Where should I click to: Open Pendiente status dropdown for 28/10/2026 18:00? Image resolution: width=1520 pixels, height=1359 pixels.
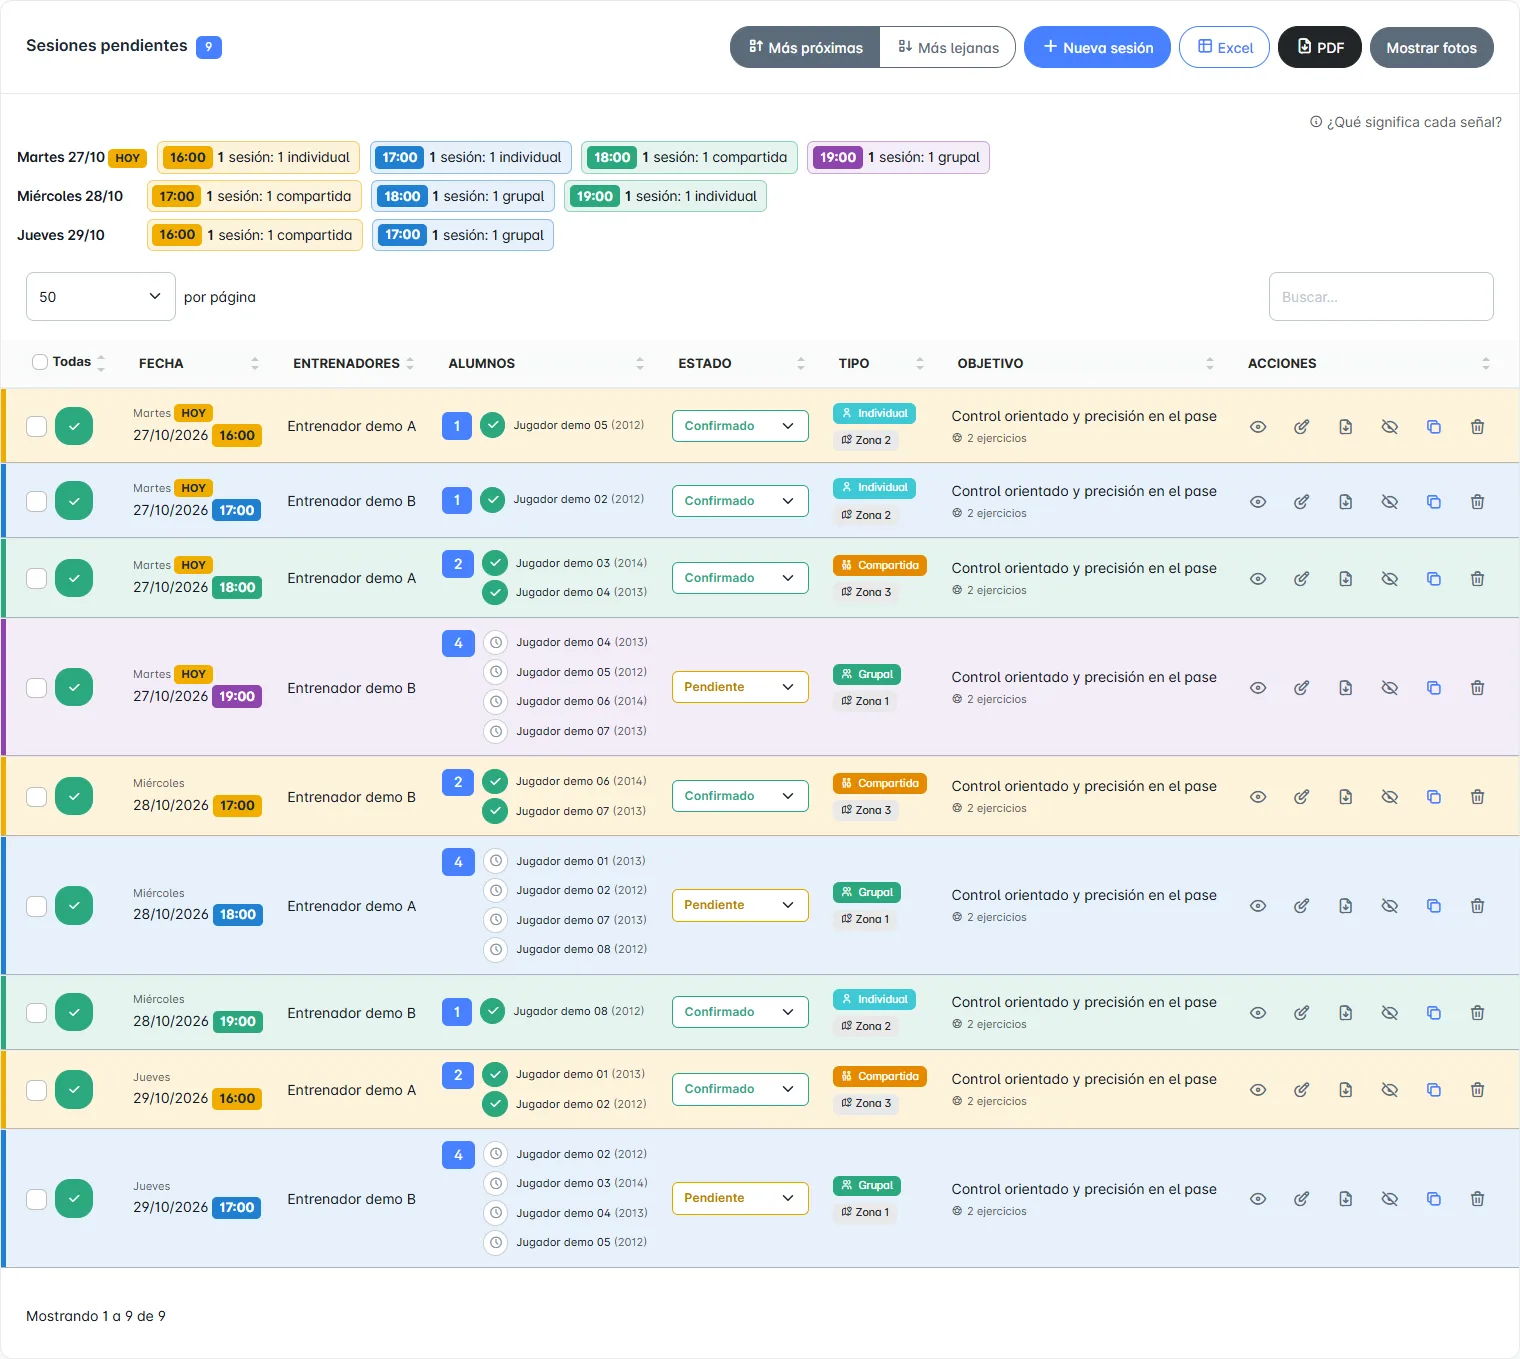pyautogui.click(x=740, y=905)
